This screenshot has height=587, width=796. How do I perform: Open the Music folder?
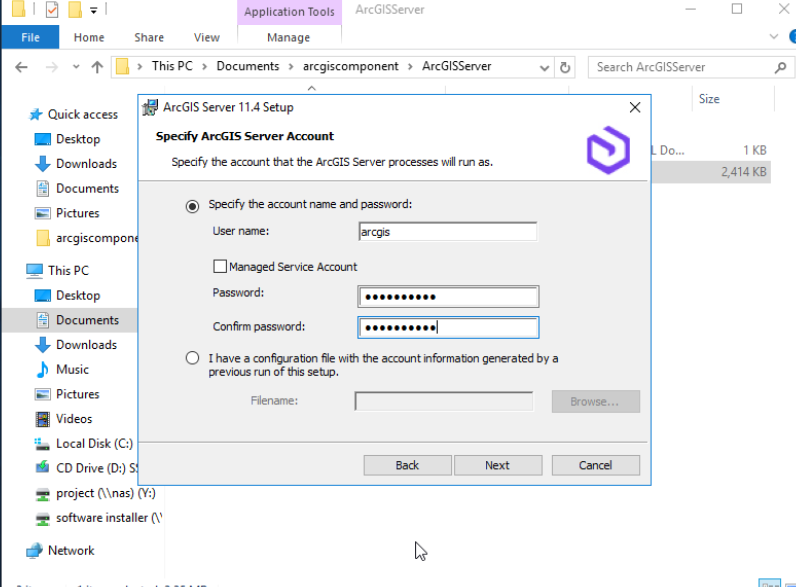[72, 369]
